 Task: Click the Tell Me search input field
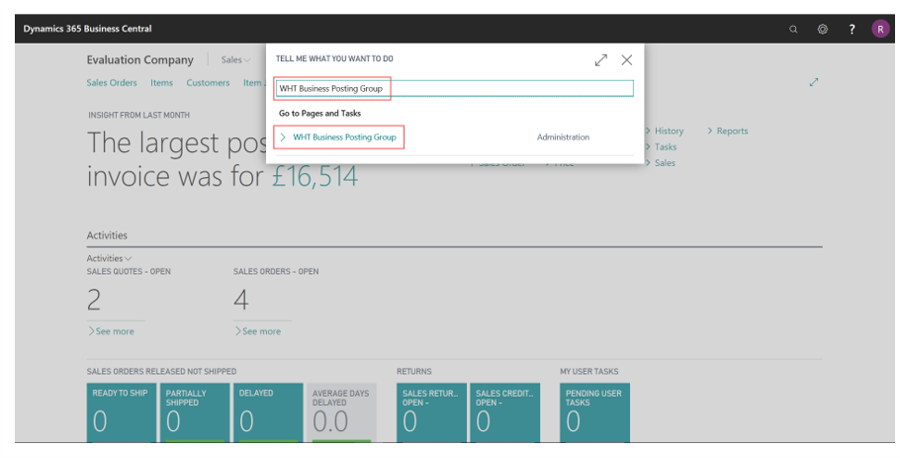click(x=455, y=88)
